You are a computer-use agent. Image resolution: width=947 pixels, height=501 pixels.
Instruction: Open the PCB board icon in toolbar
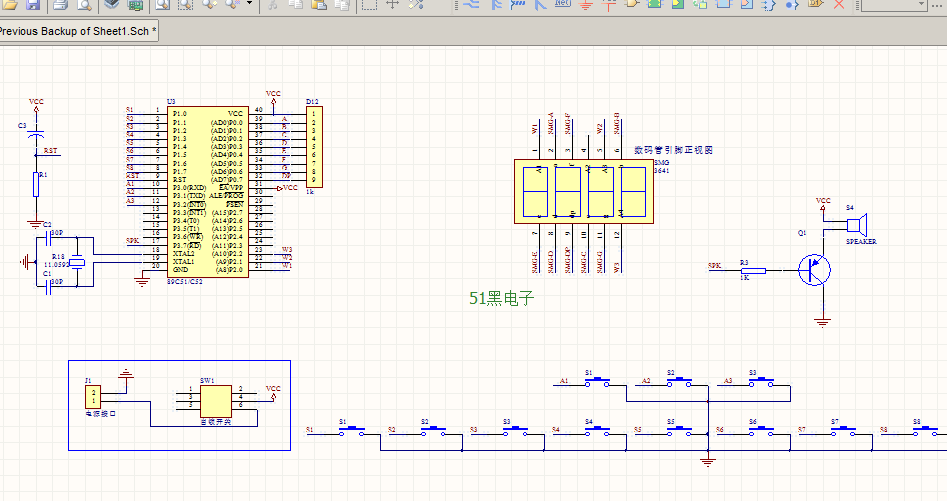136,5
